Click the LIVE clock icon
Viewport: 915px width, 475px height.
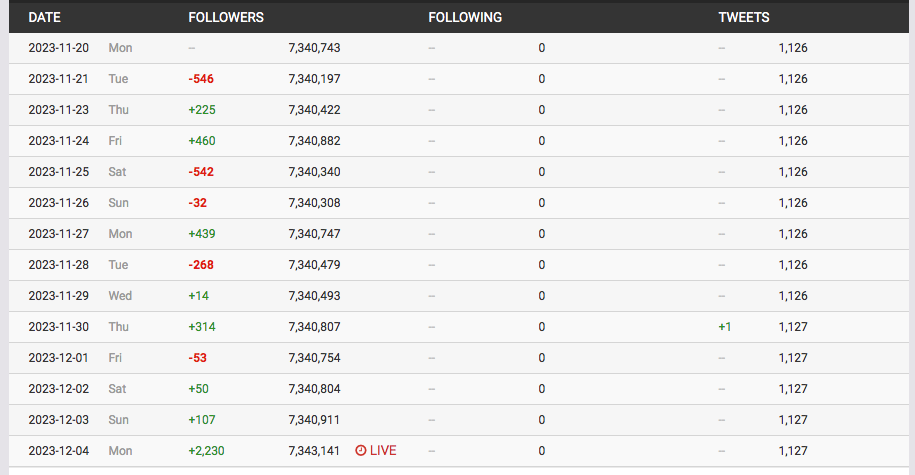[361, 451]
